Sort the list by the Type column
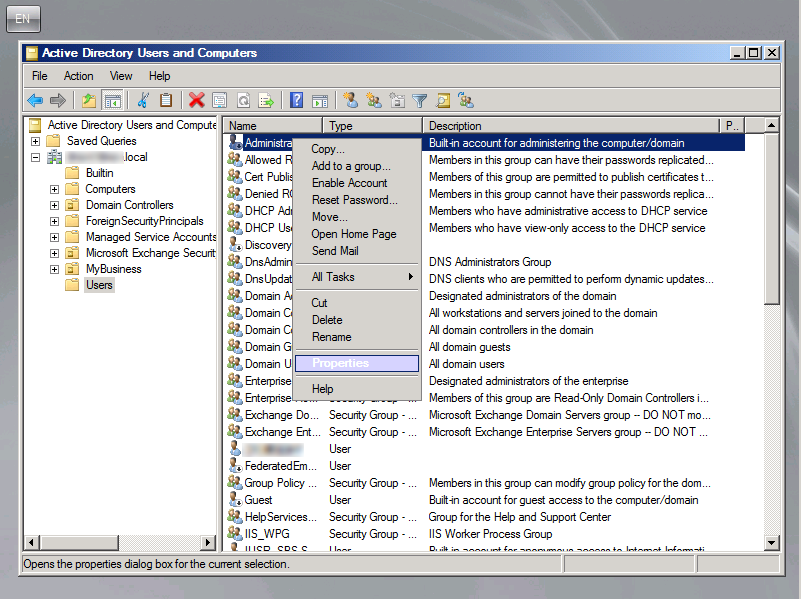The height and width of the screenshot is (599, 801). coord(373,126)
